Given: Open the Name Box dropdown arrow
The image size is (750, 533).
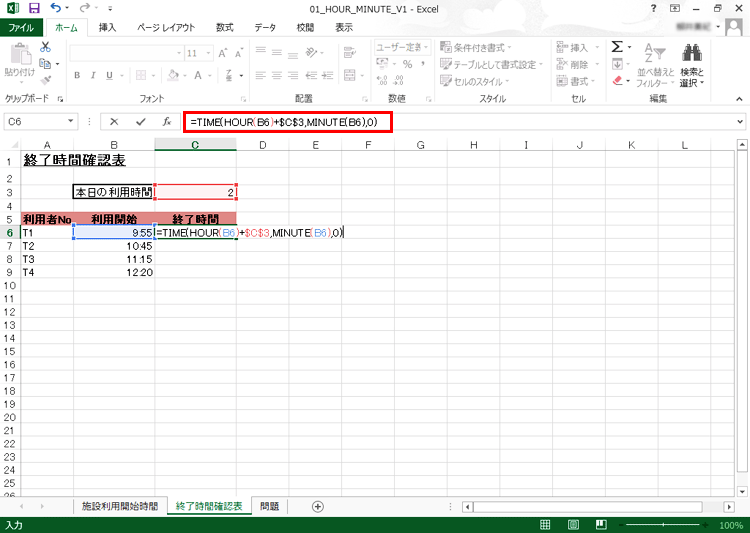Looking at the screenshot, I should coord(70,122).
